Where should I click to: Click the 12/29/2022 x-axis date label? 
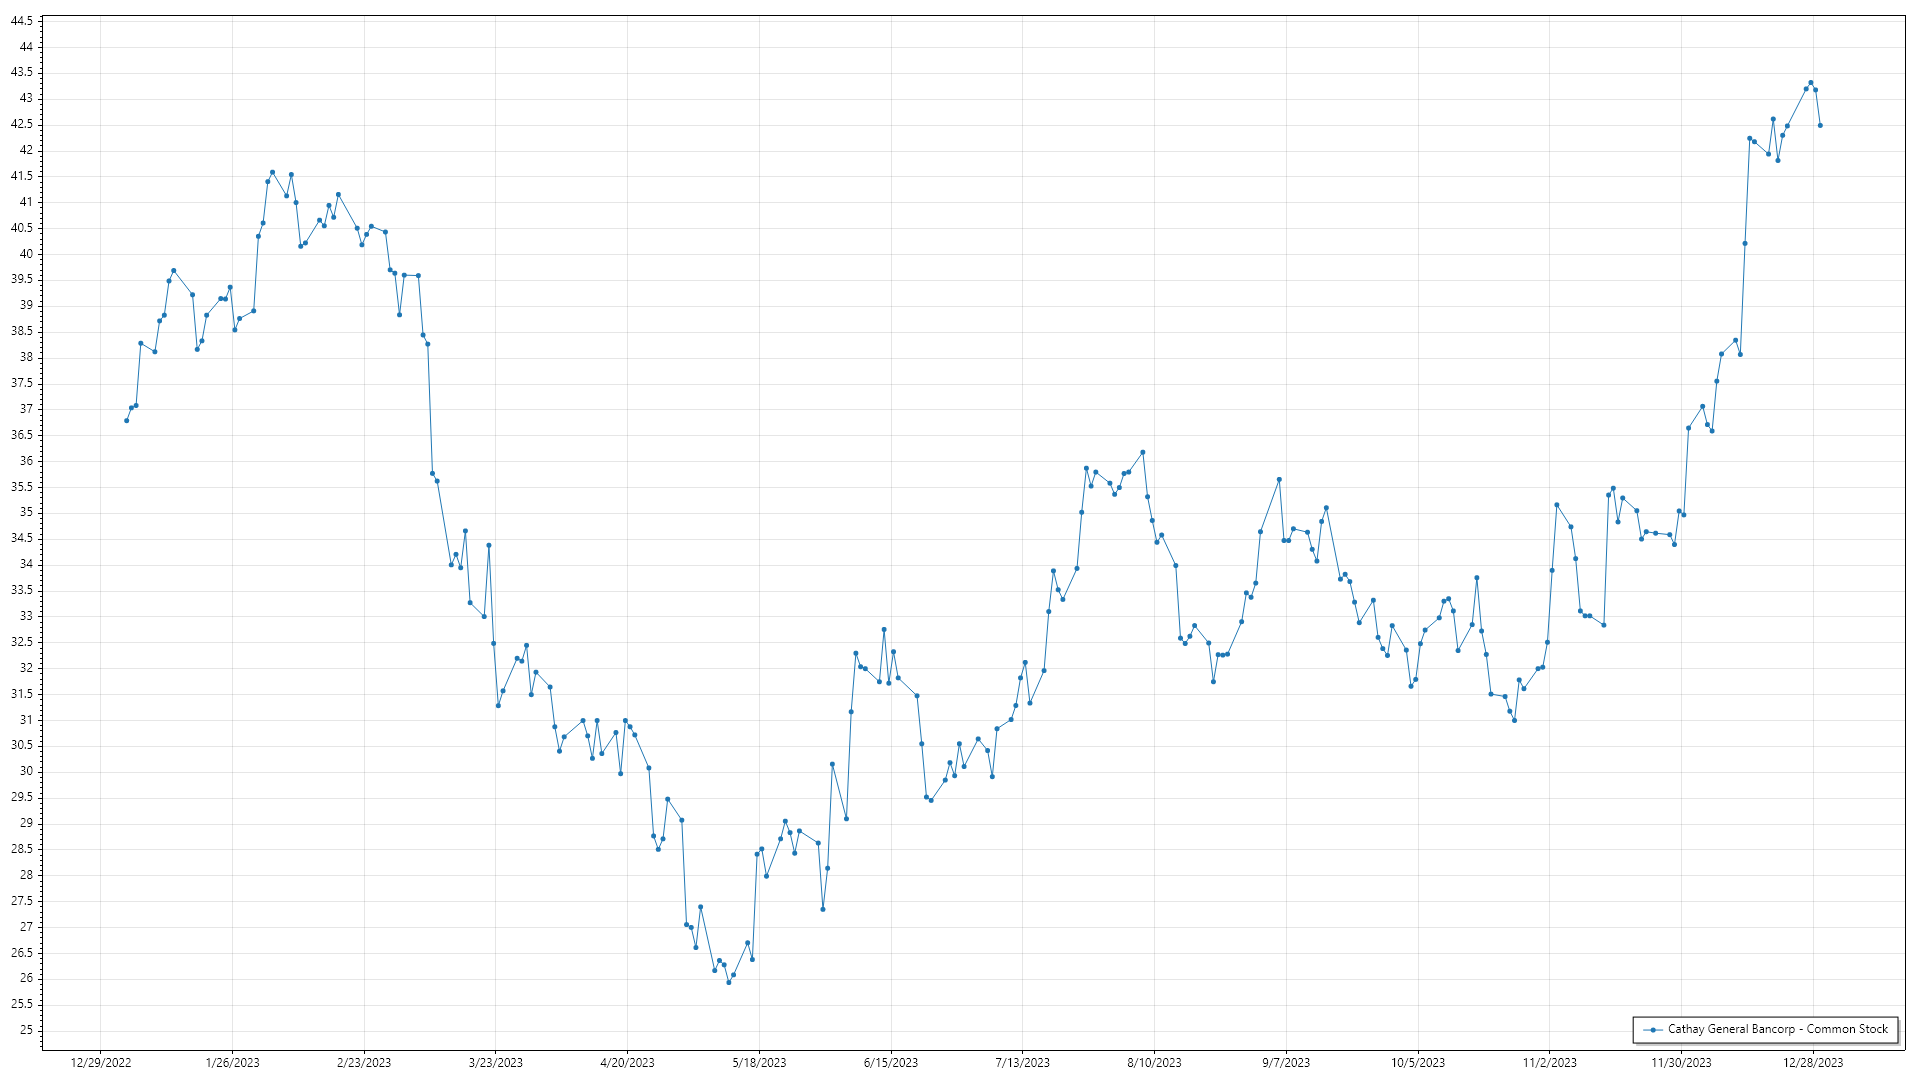tap(101, 1062)
